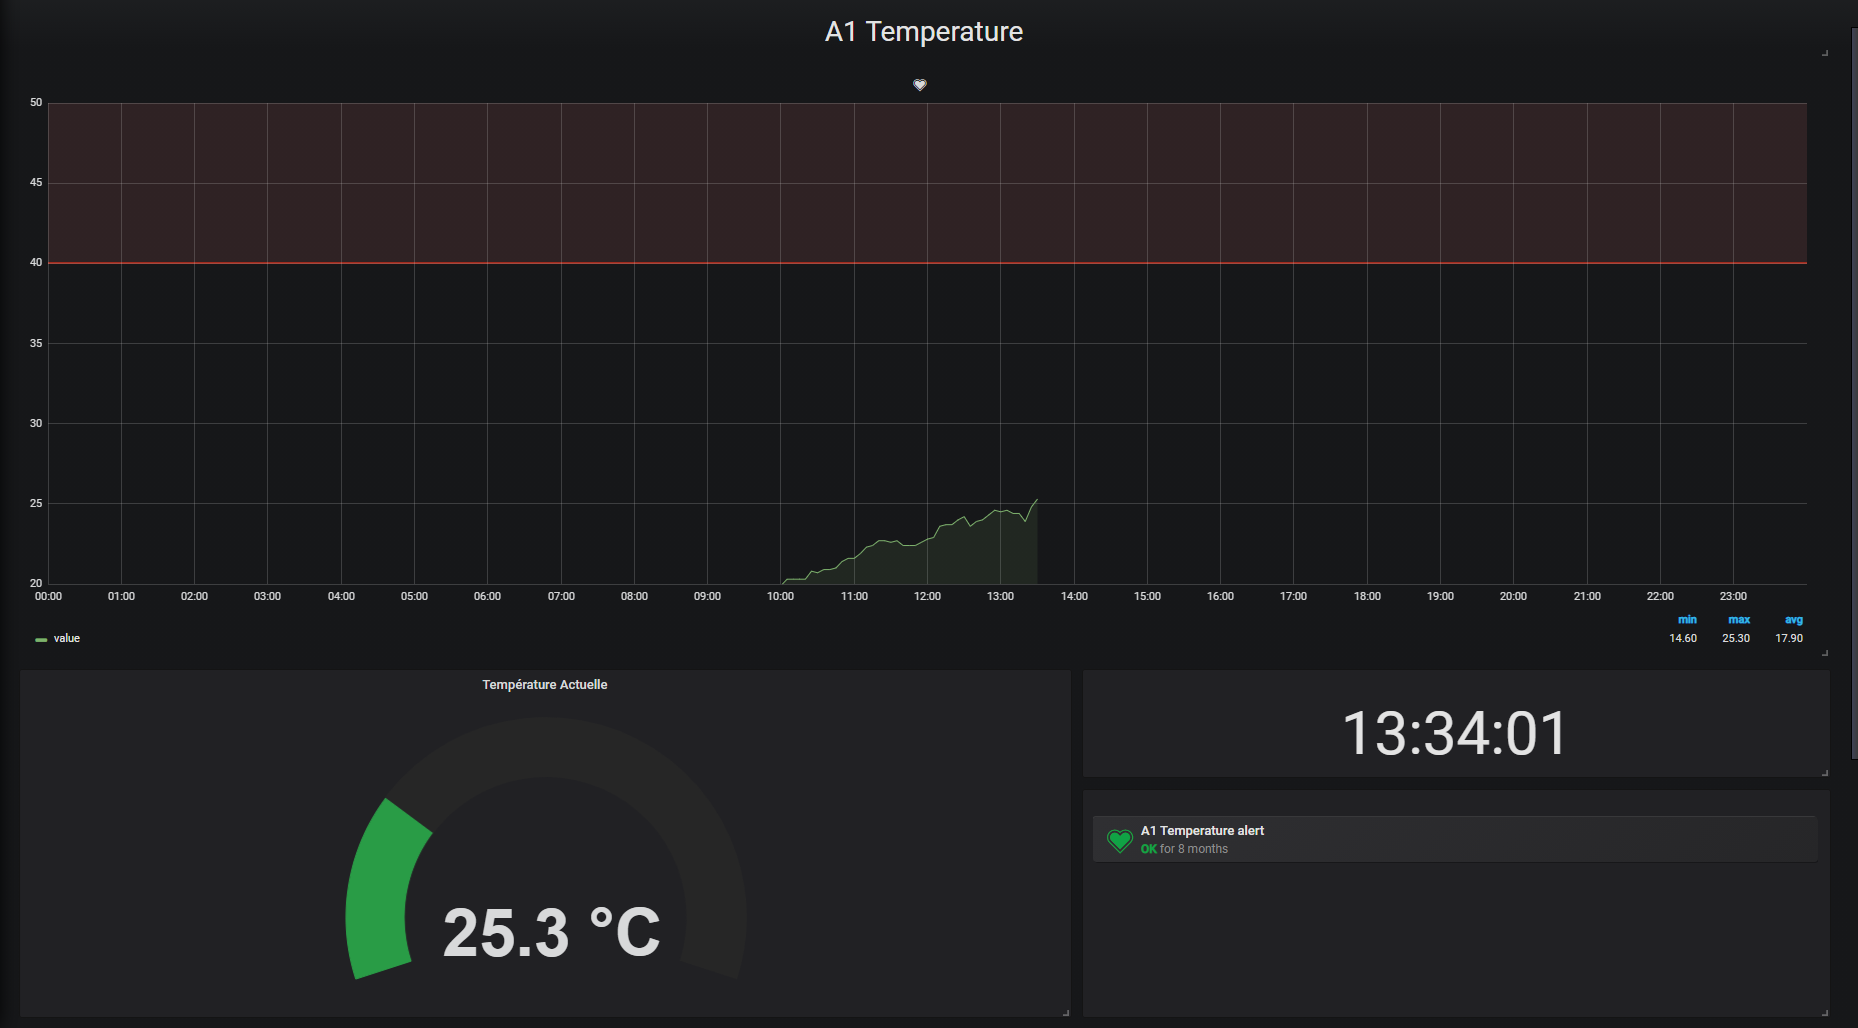Click the 13:34:01 clock display

point(1455,733)
